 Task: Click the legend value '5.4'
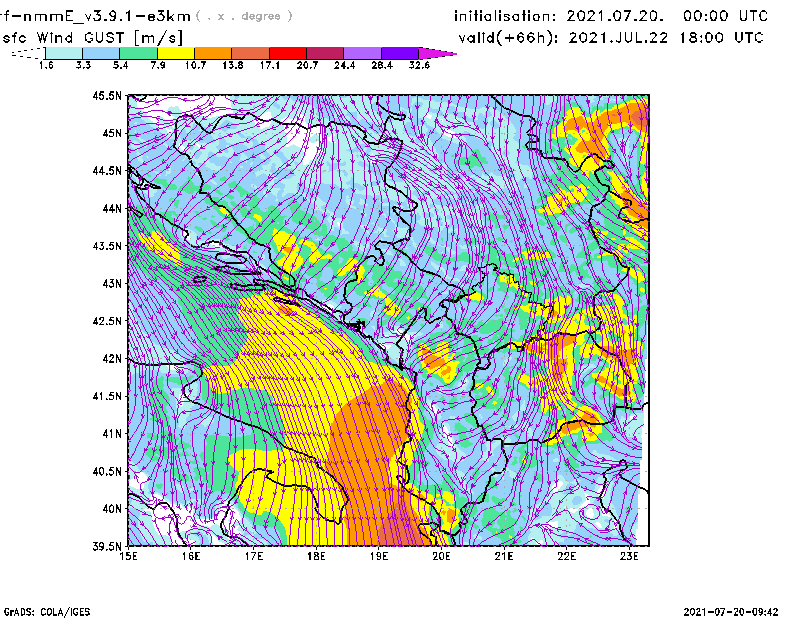[120, 65]
